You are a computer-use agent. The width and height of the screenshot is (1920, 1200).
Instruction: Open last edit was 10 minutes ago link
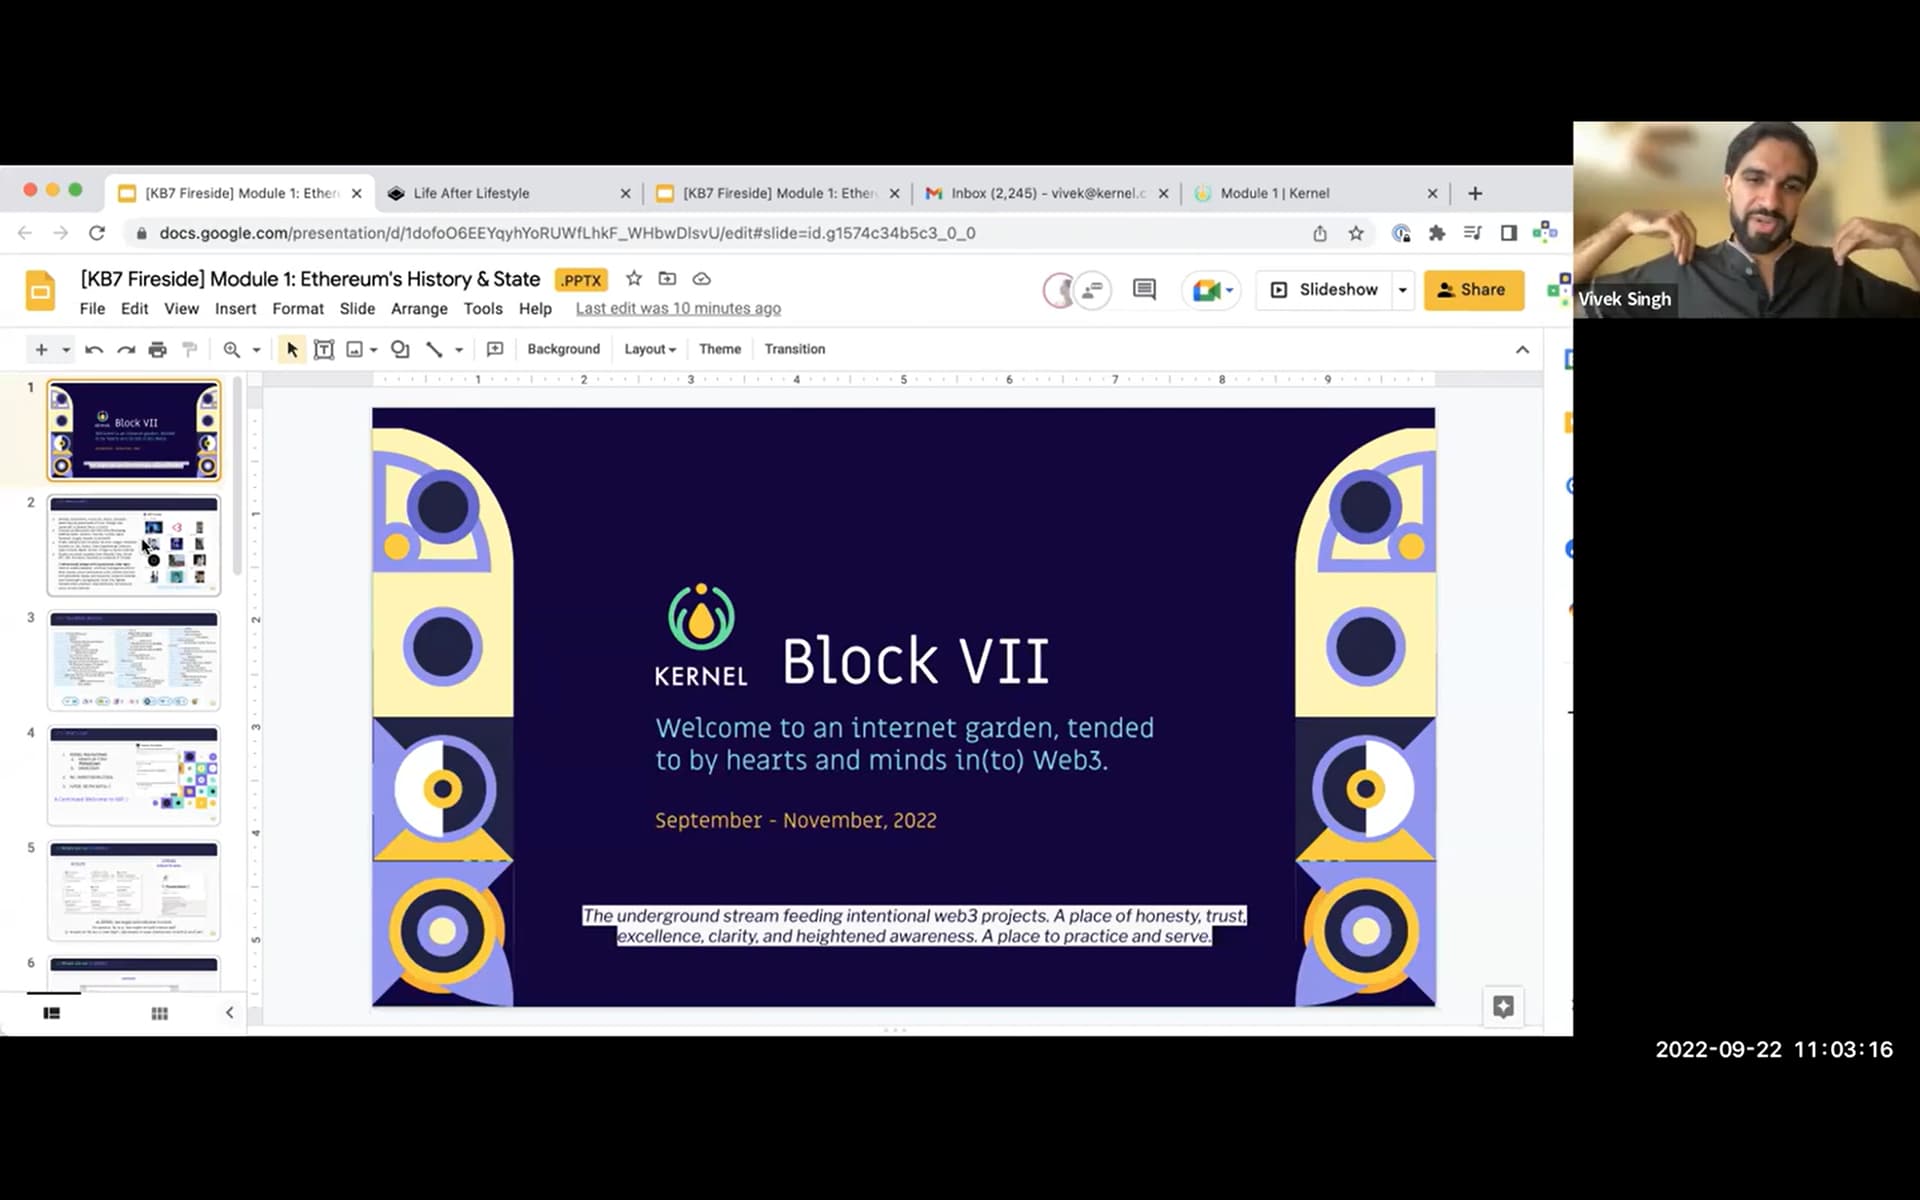click(678, 309)
